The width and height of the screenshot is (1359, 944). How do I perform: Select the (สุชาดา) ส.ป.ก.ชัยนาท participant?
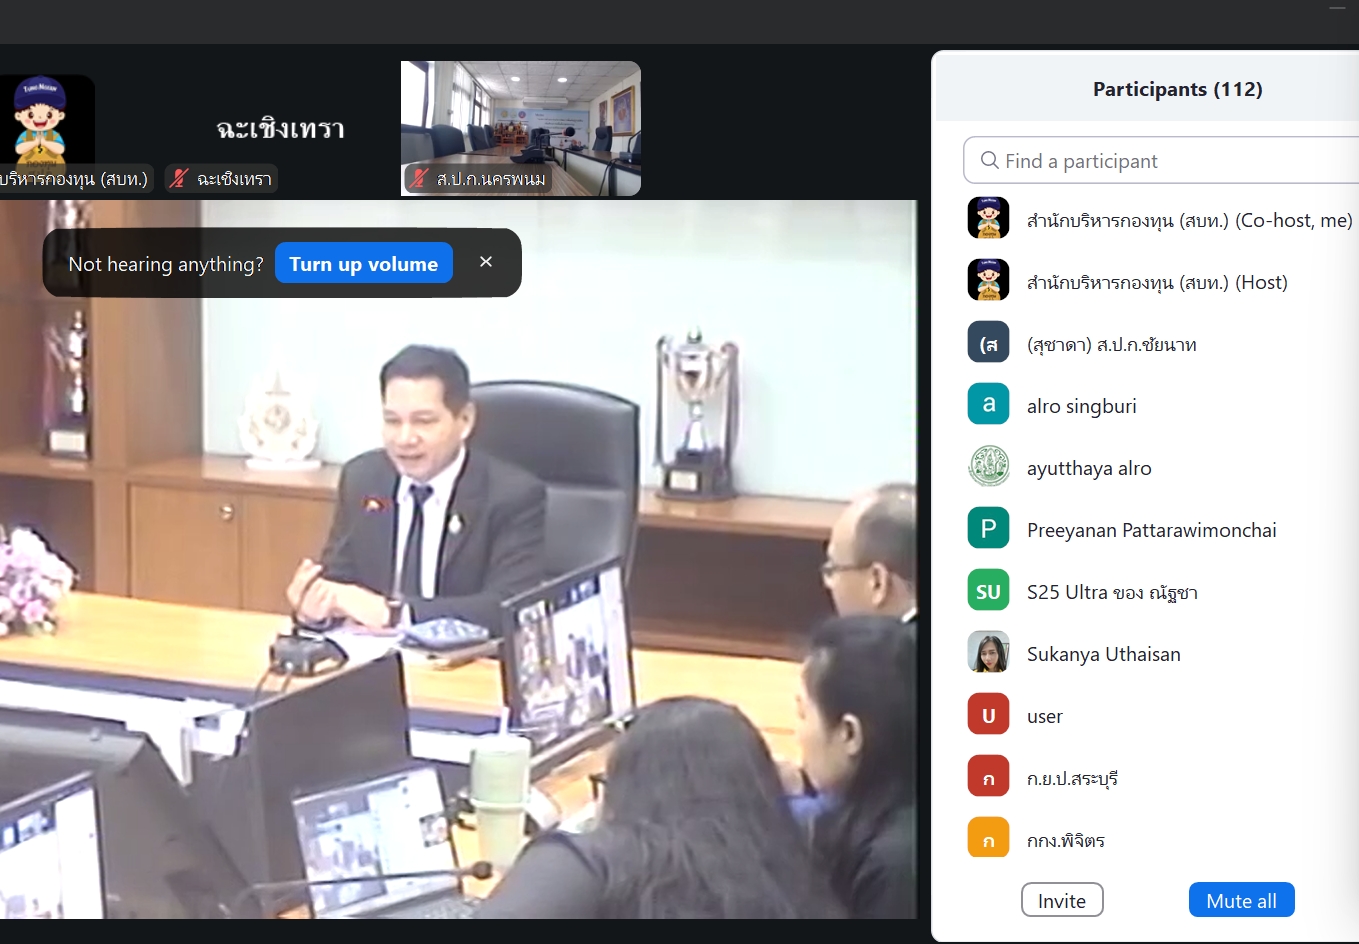1111,344
